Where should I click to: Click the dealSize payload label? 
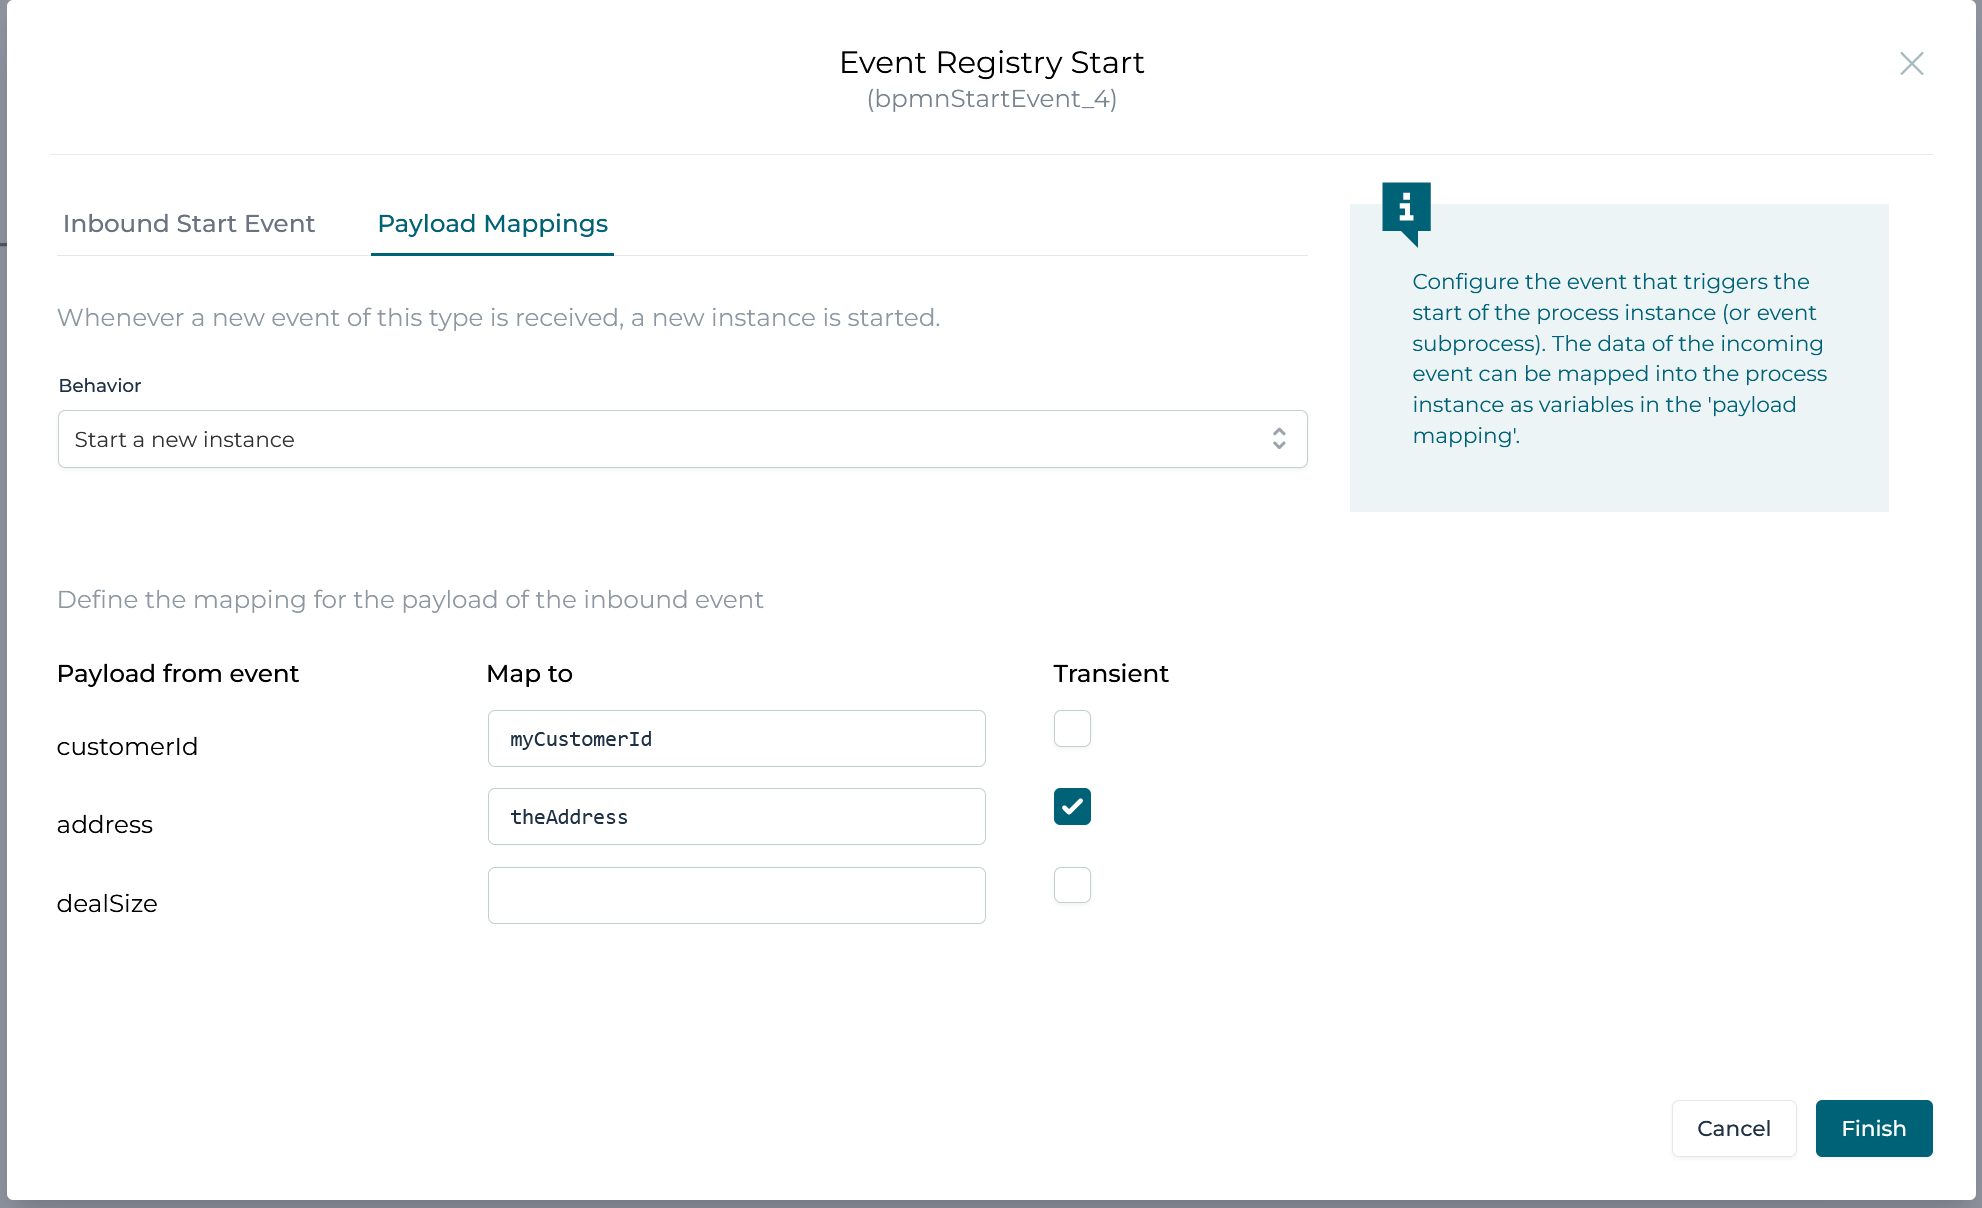107,903
